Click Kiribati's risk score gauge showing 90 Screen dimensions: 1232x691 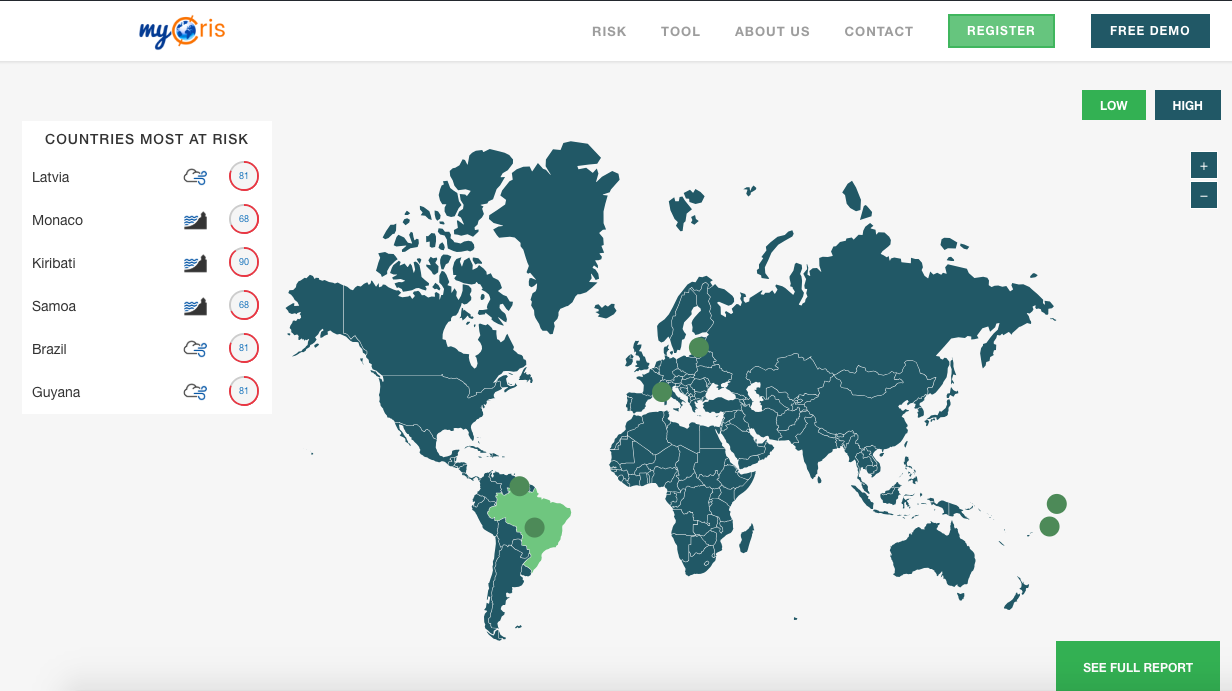pyautogui.click(x=243, y=263)
